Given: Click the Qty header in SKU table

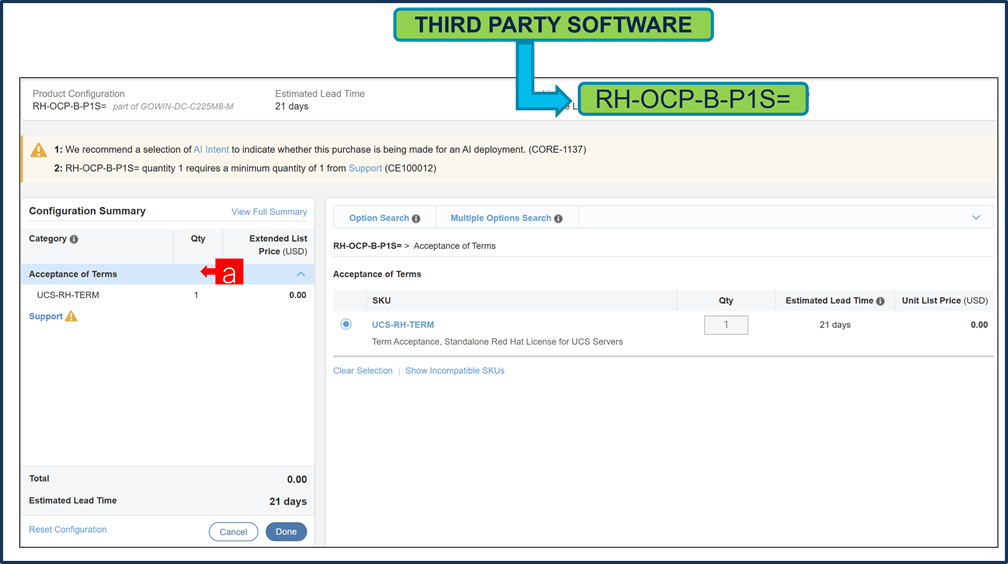Looking at the screenshot, I should click(x=726, y=300).
